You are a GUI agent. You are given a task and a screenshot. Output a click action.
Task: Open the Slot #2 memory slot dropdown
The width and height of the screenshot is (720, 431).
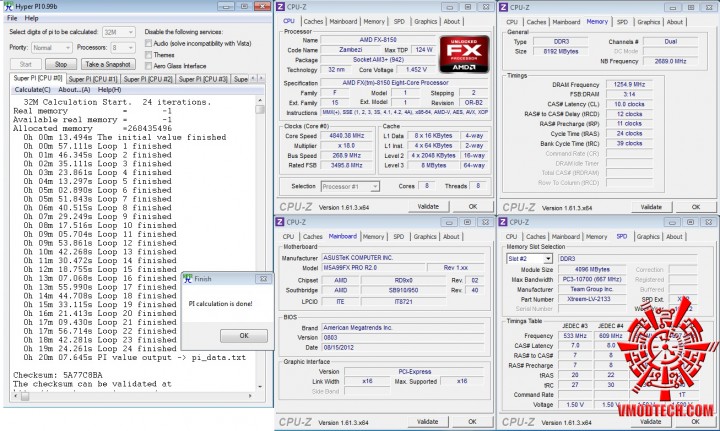coord(529,259)
